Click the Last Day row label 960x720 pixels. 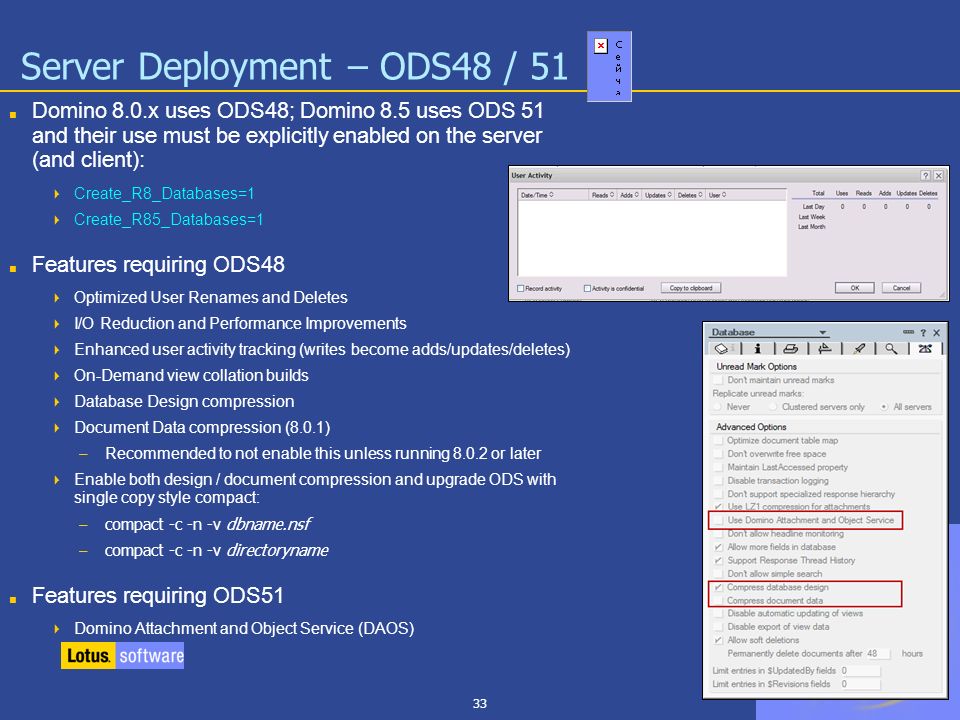pyautogui.click(x=813, y=207)
